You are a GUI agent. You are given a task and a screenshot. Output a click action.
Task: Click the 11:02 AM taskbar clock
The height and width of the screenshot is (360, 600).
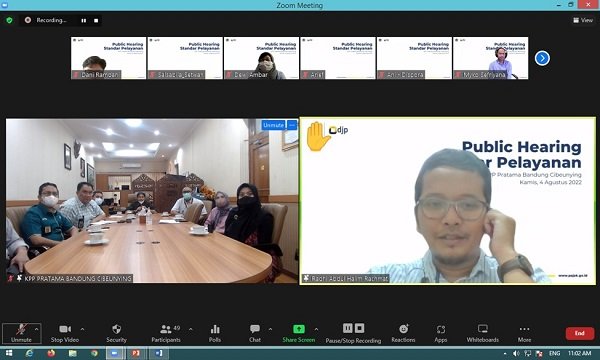coord(579,353)
